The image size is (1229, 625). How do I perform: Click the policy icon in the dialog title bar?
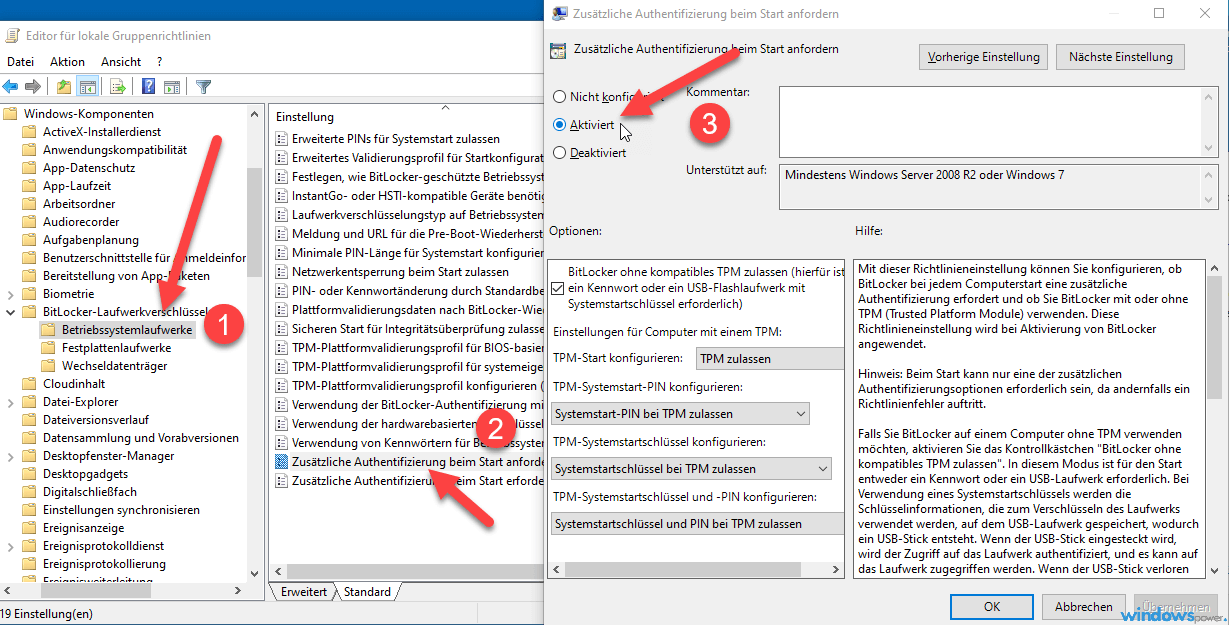(x=558, y=14)
